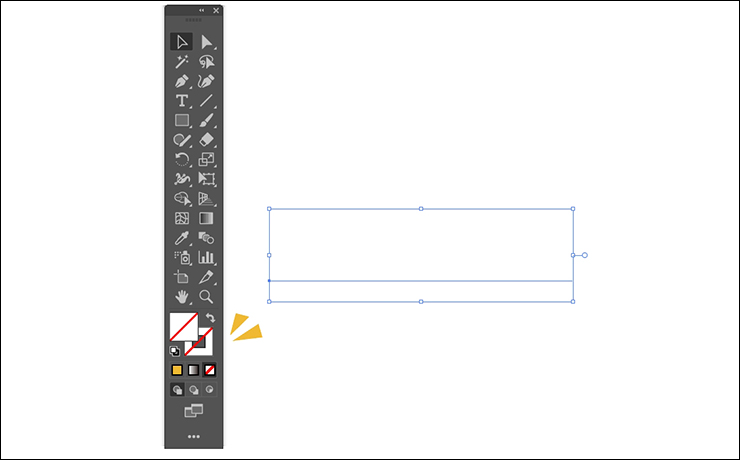
Task: Select the Rotate tool
Action: (182, 159)
